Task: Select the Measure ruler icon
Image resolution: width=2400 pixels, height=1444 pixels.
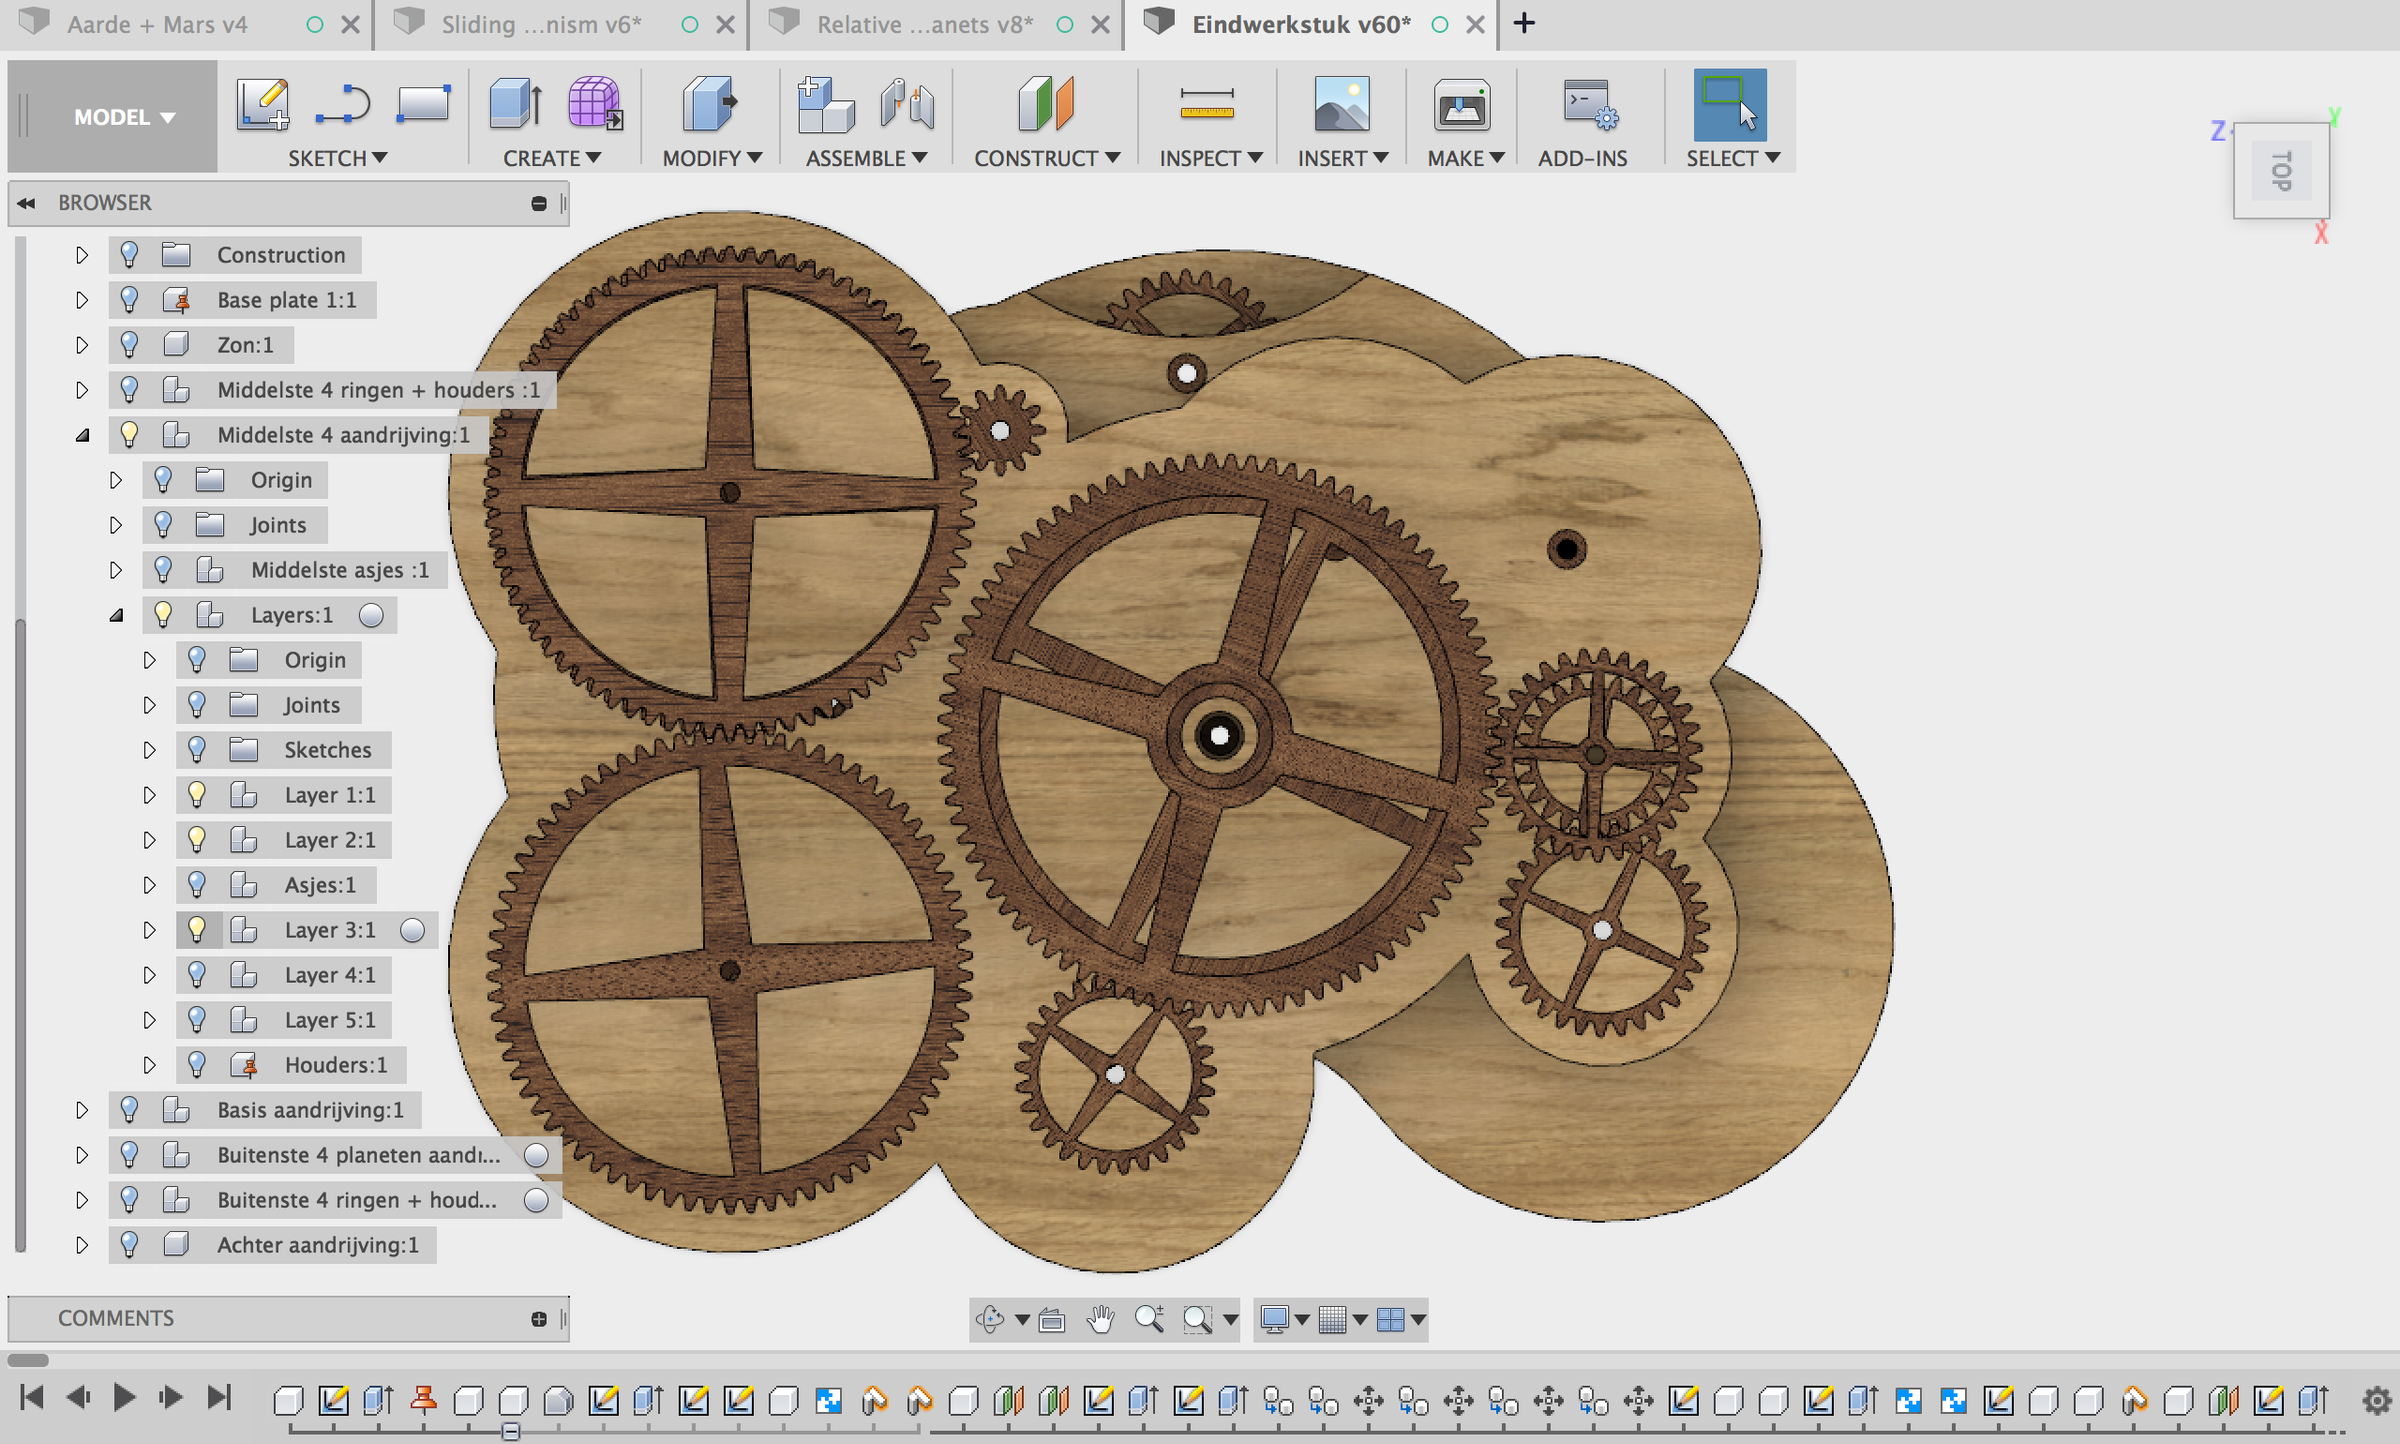Action: click(x=1207, y=105)
